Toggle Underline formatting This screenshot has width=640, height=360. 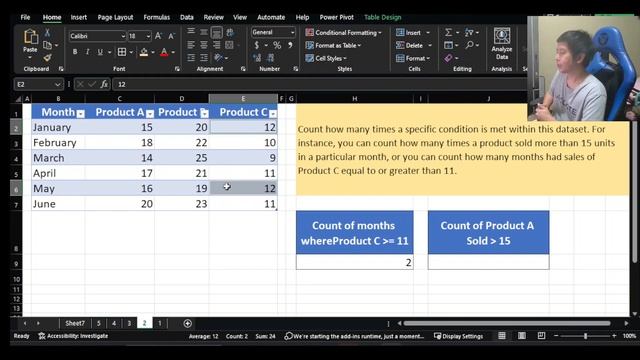pyautogui.click(x=100, y=52)
